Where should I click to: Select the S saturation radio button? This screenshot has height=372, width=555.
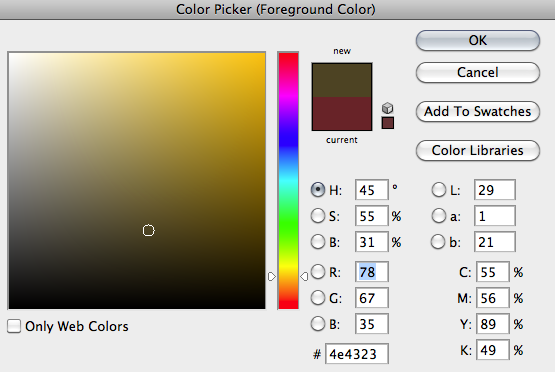[x=317, y=216]
